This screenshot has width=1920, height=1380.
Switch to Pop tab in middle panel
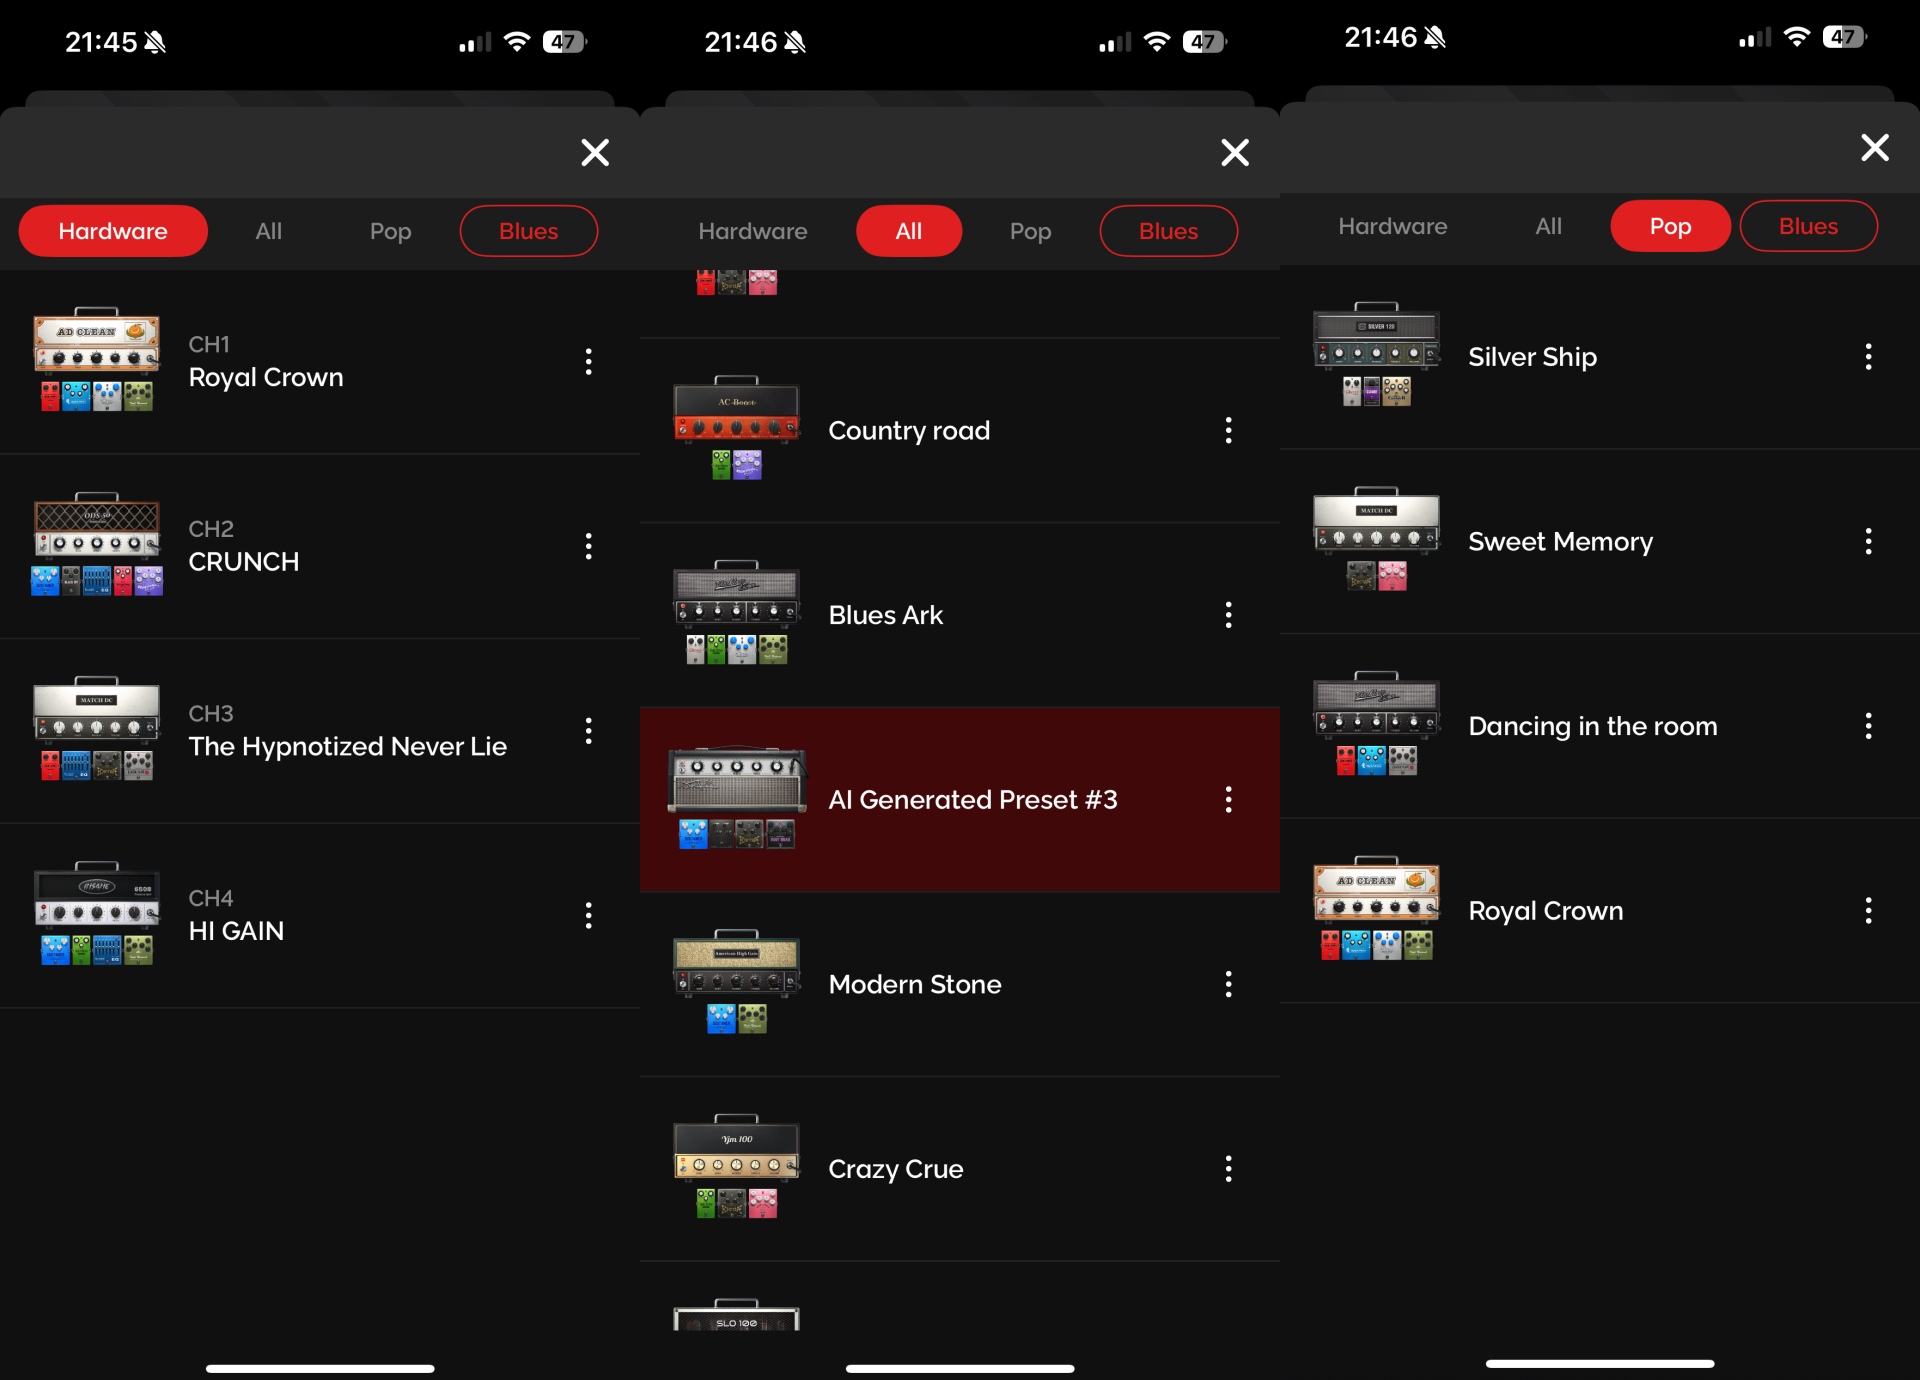1031,231
